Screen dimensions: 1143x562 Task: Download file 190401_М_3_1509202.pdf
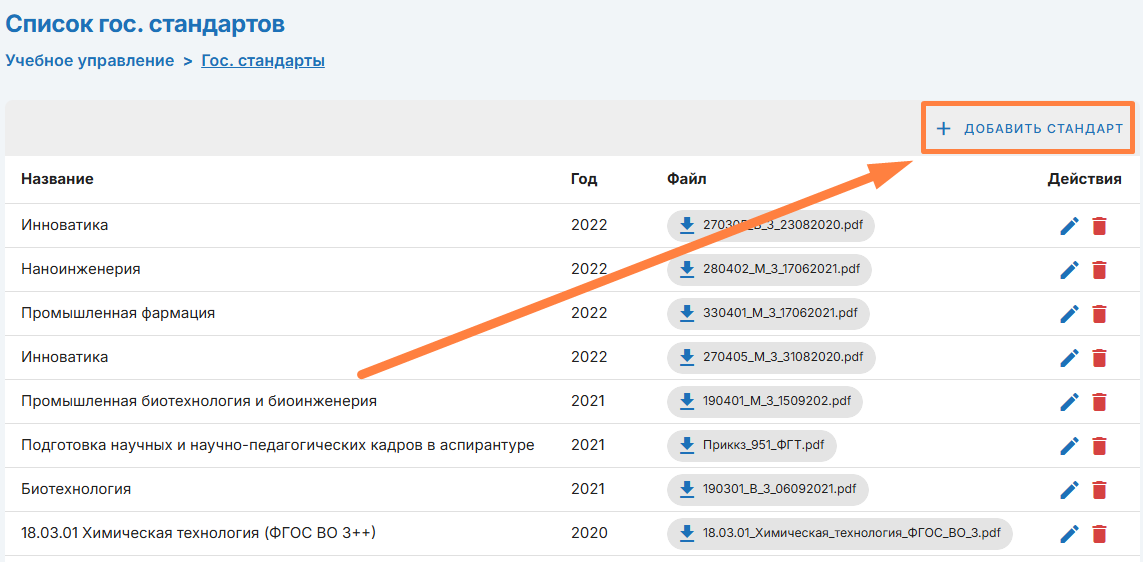click(764, 401)
